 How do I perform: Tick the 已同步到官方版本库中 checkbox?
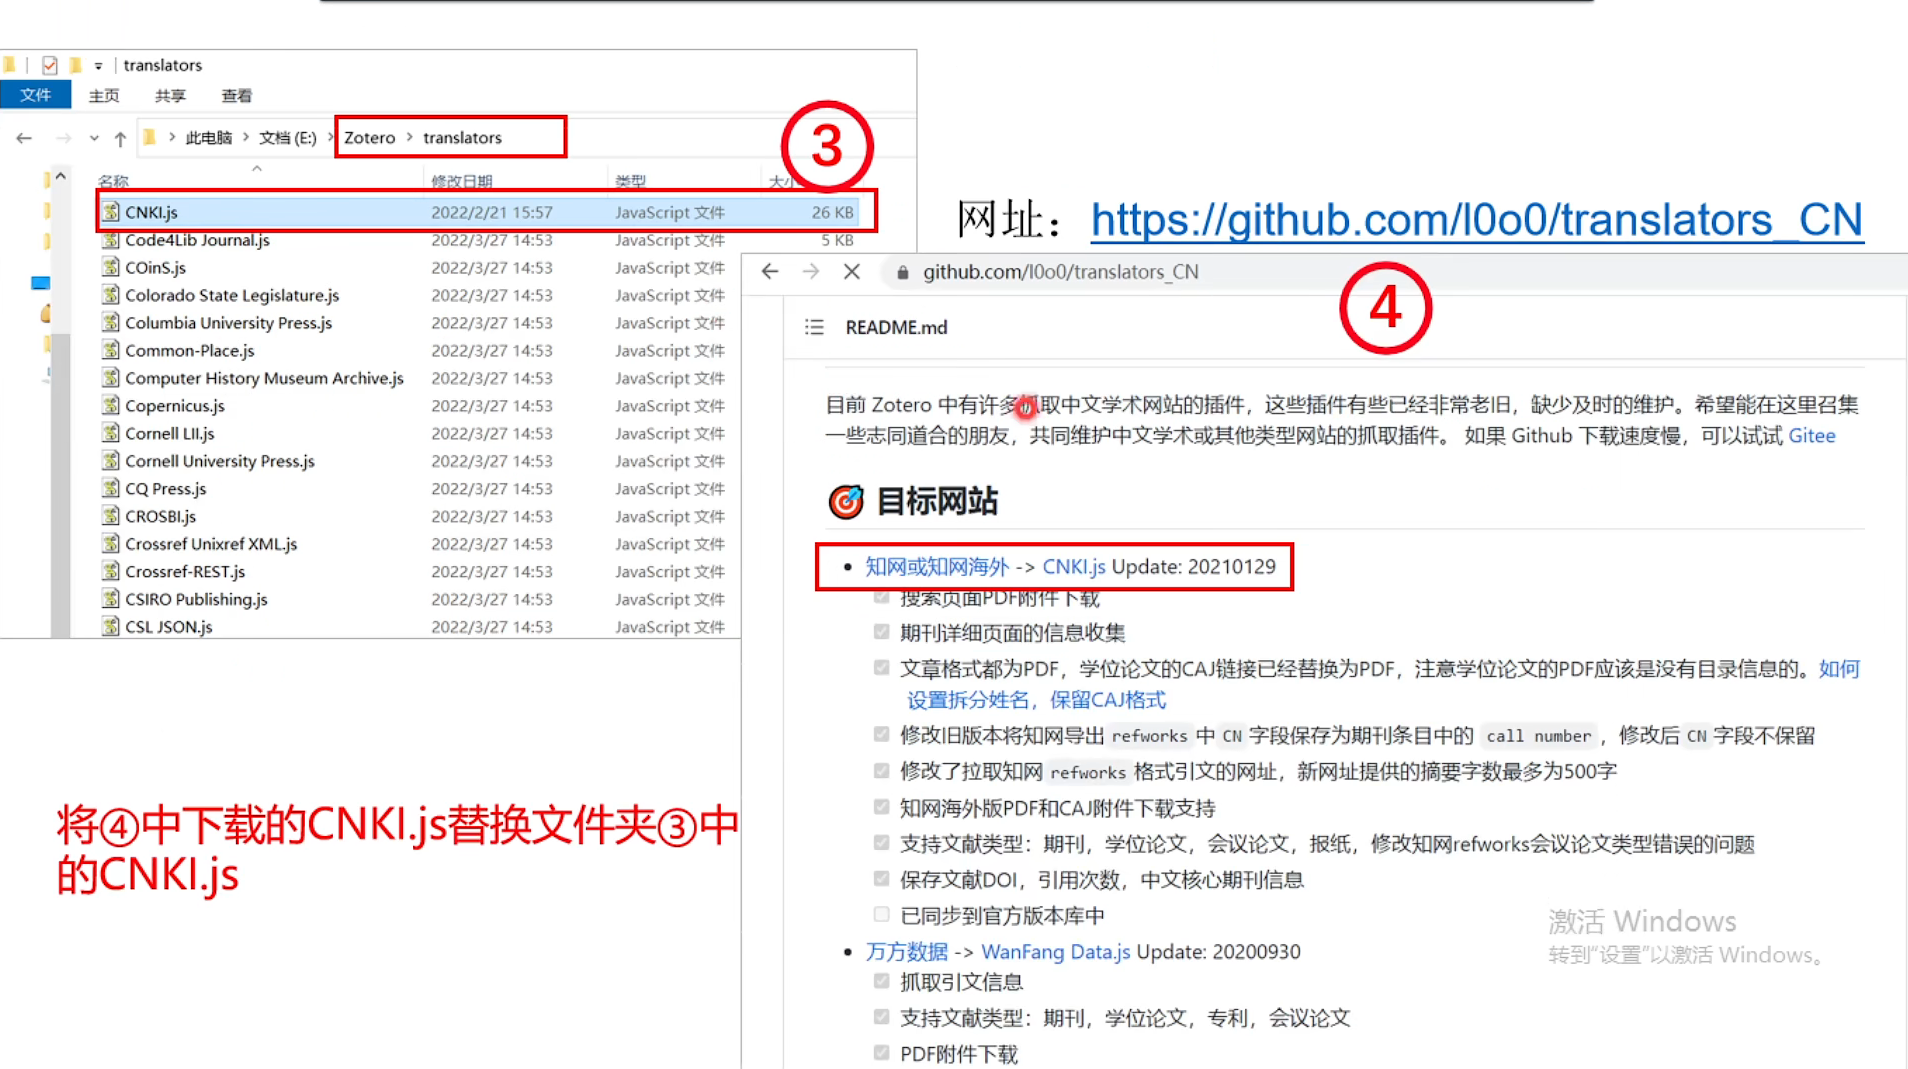coord(881,914)
